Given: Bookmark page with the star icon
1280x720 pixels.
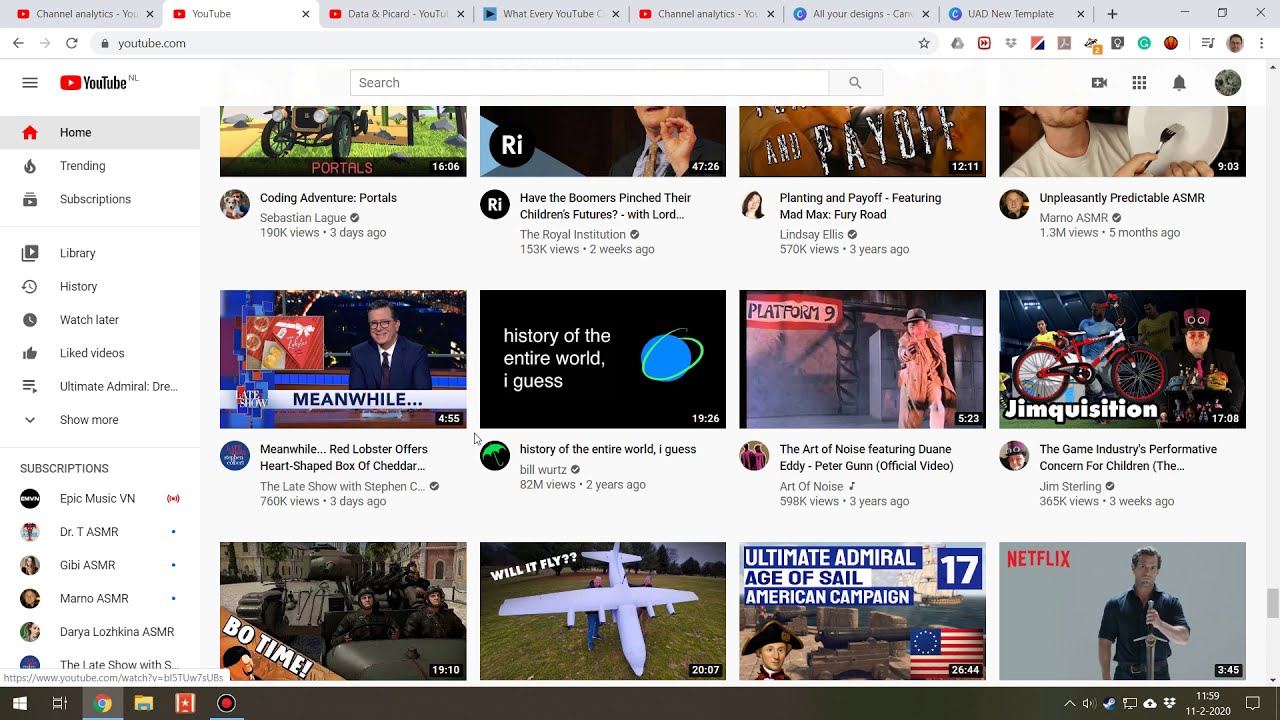Looking at the screenshot, I should 924,43.
